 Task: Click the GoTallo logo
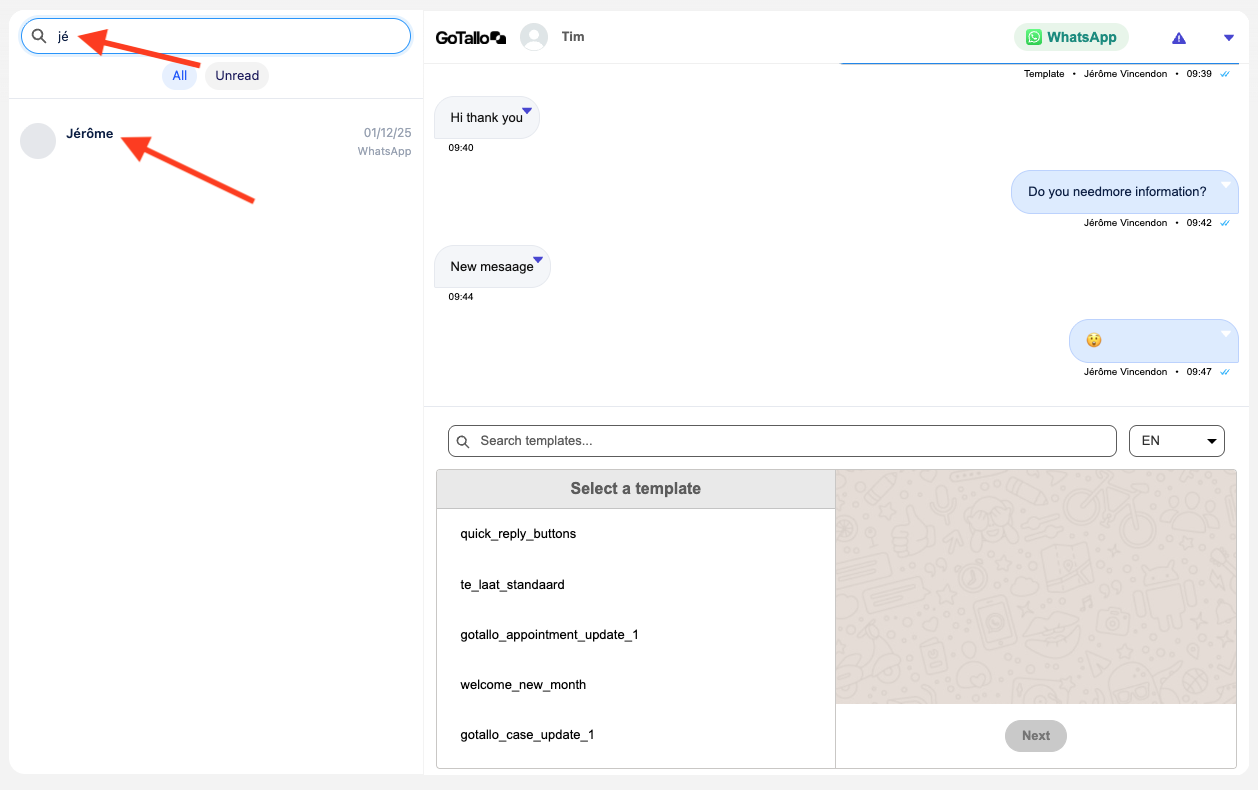click(471, 38)
